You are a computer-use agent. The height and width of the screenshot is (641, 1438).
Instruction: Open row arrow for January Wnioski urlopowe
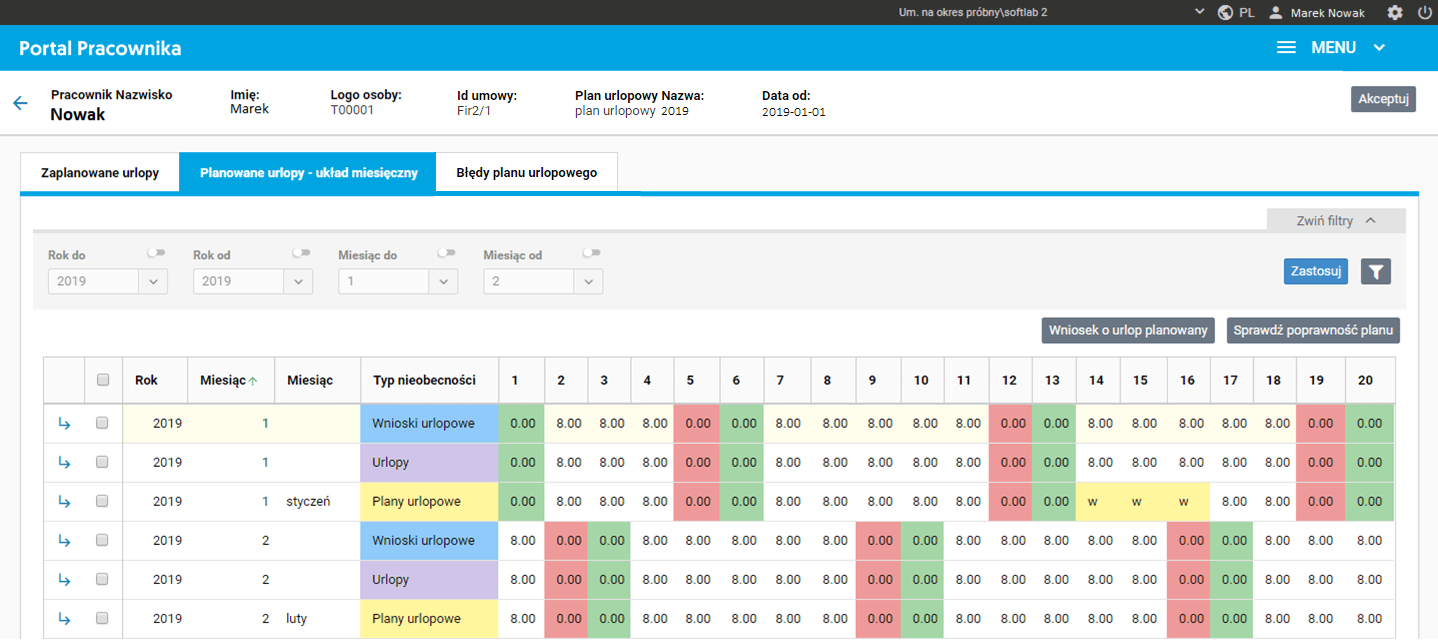(64, 423)
